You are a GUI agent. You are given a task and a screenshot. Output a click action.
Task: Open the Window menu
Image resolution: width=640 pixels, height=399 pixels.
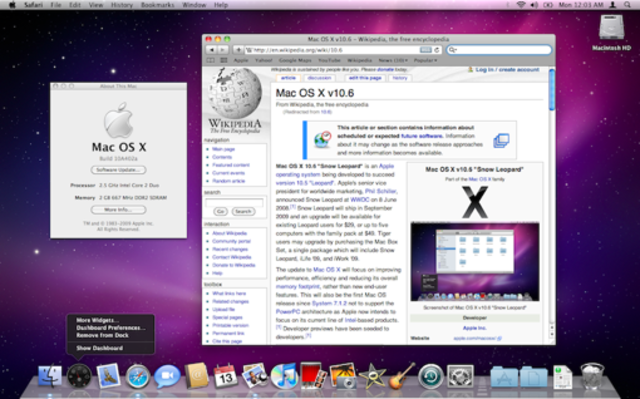click(194, 5)
